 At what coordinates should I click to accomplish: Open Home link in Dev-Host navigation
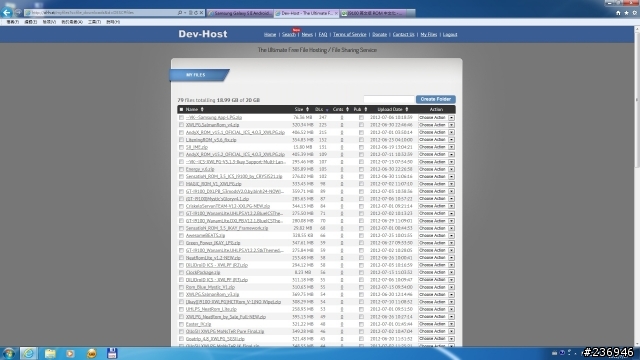270,35
